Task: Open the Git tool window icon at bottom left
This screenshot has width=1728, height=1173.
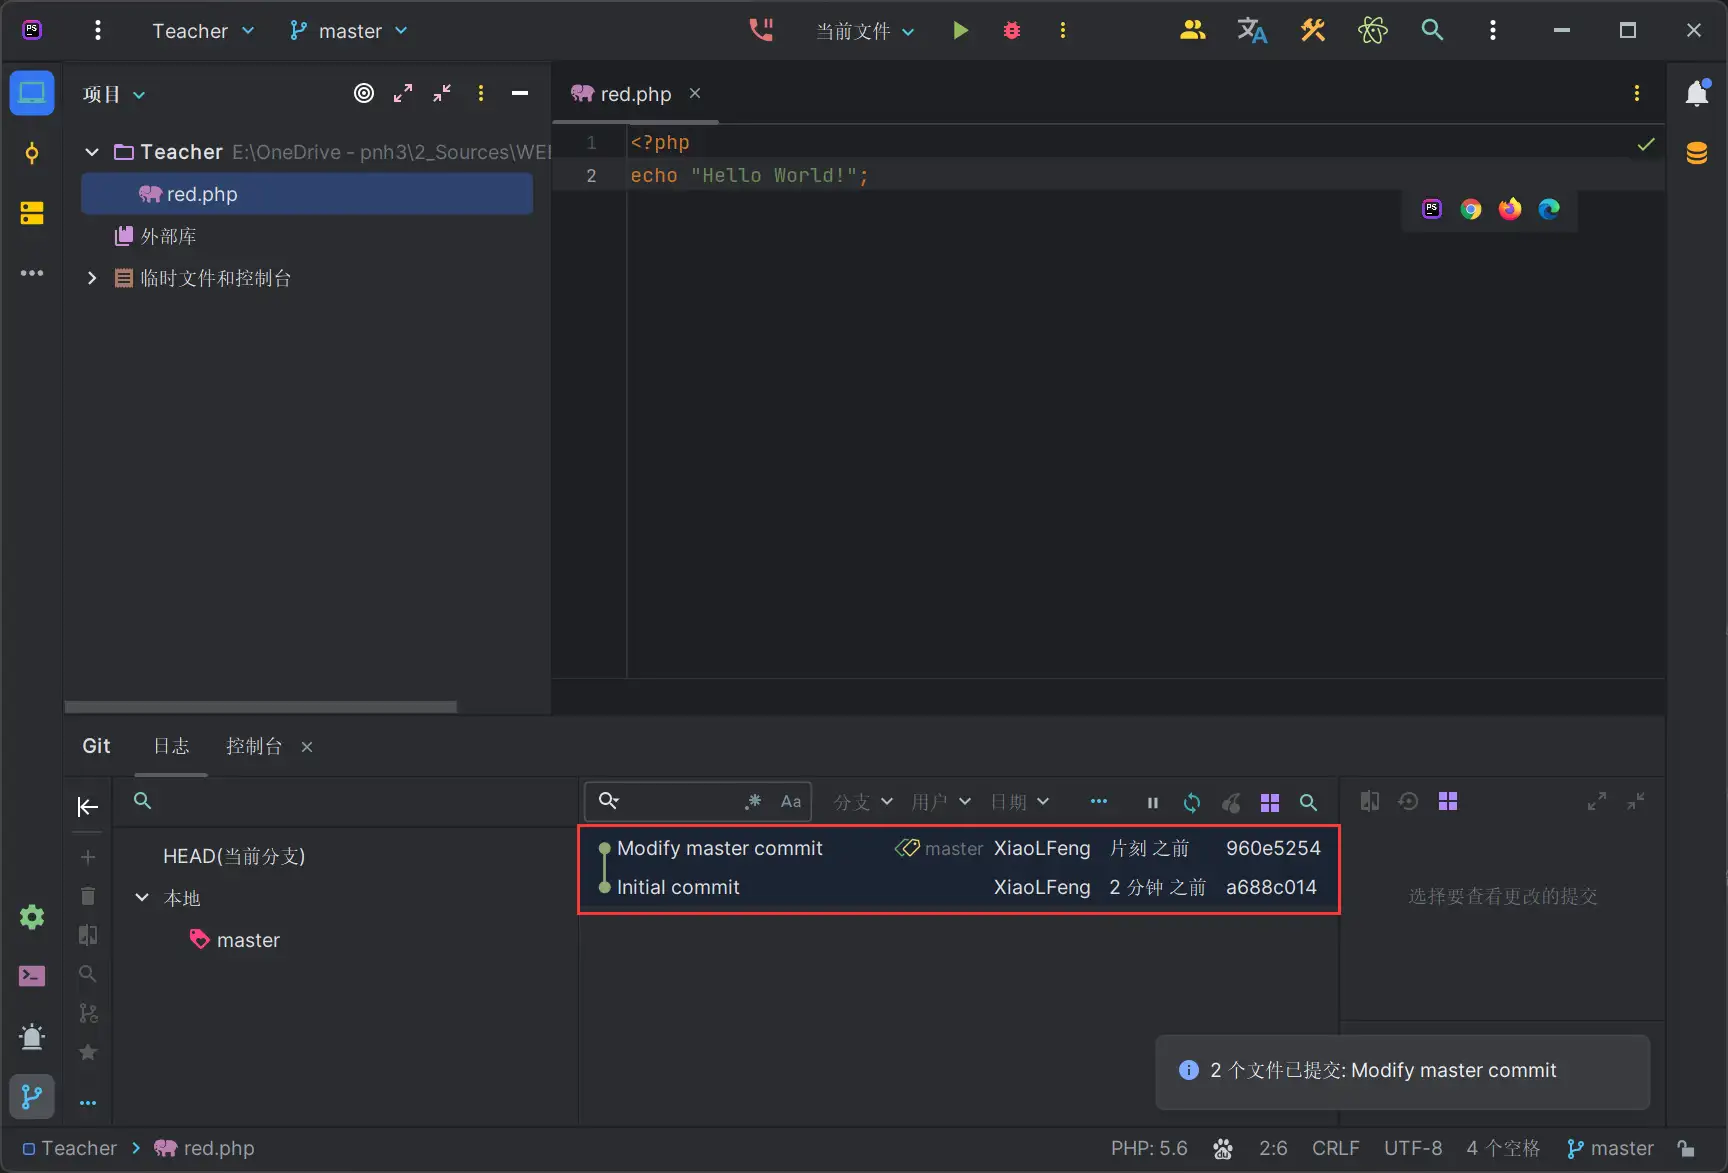Action: point(32,1097)
